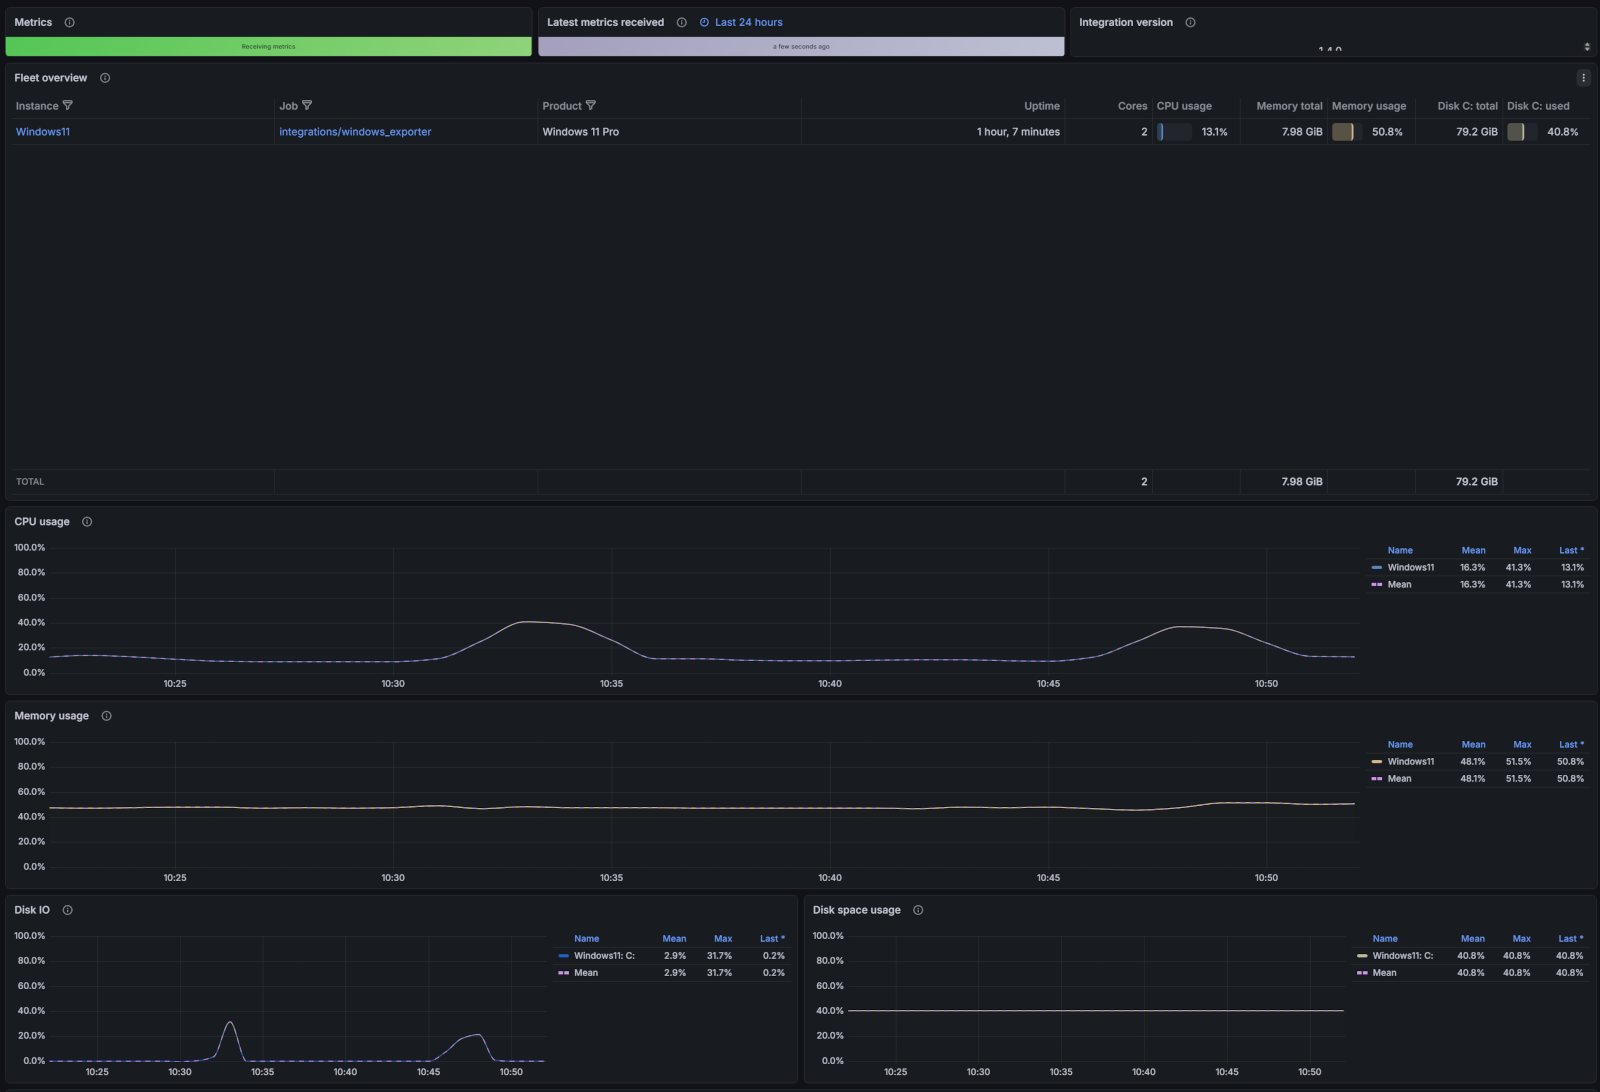Viewport: 1600px width, 1092px height.
Task: Click the info icon beside Fleet overview
Action: point(106,77)
